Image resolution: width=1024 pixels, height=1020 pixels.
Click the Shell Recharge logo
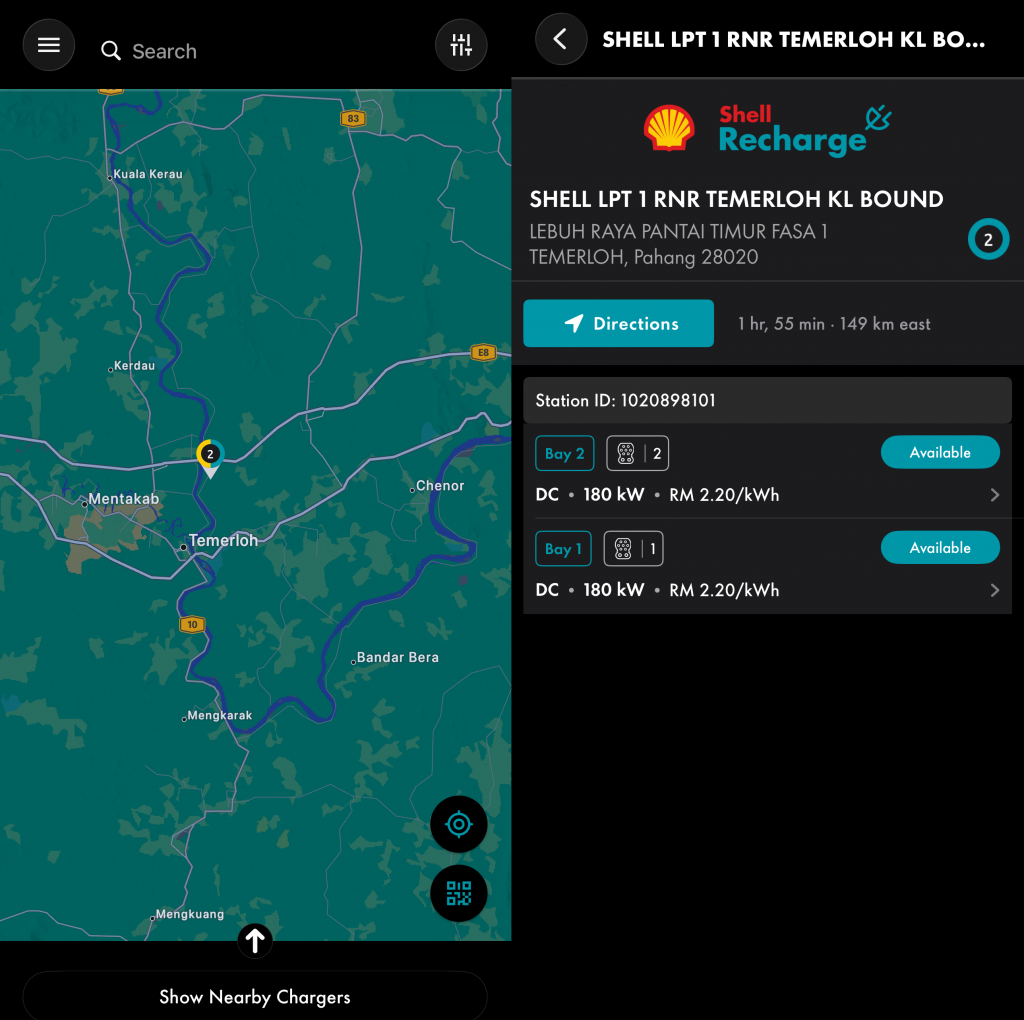[x=767, y=129]
